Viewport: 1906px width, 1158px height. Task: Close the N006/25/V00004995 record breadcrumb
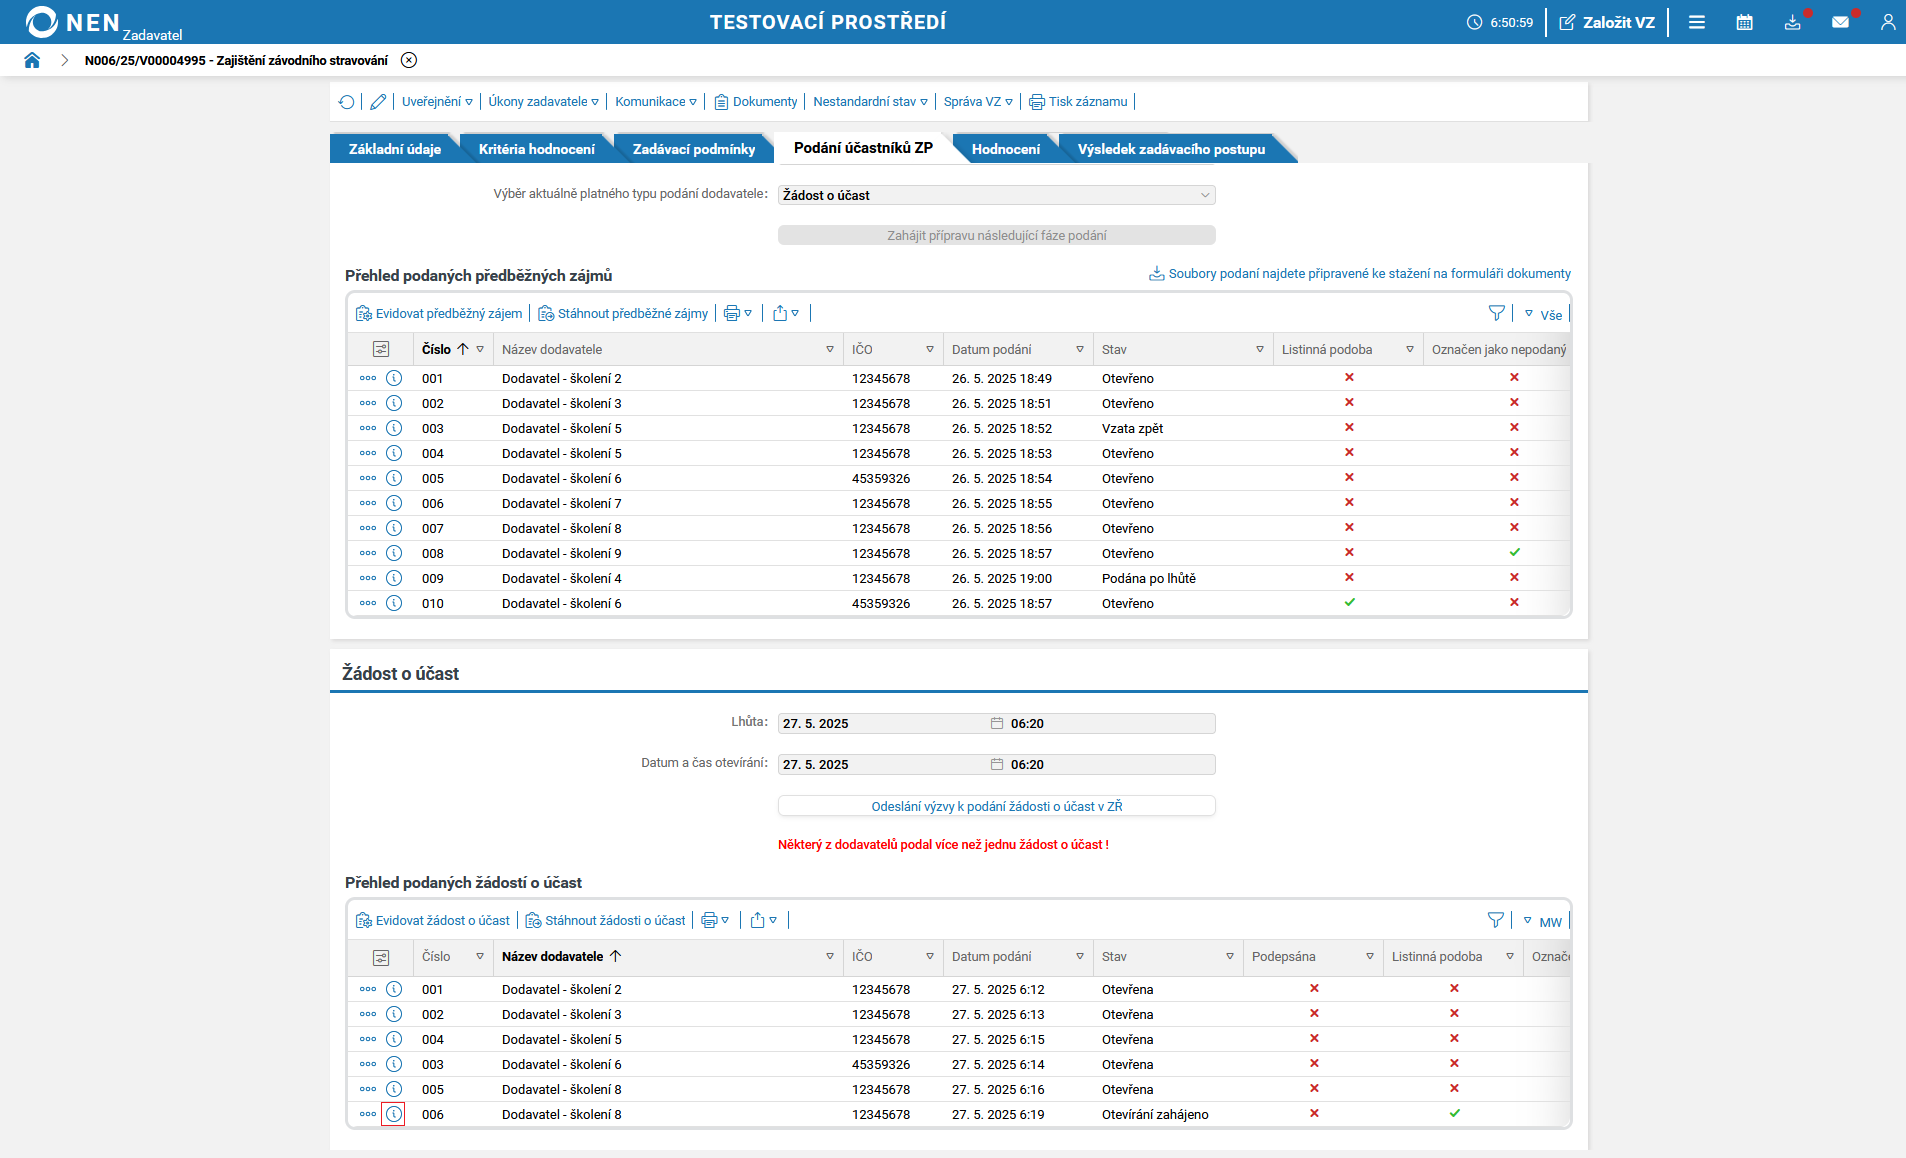coord(409,60)
